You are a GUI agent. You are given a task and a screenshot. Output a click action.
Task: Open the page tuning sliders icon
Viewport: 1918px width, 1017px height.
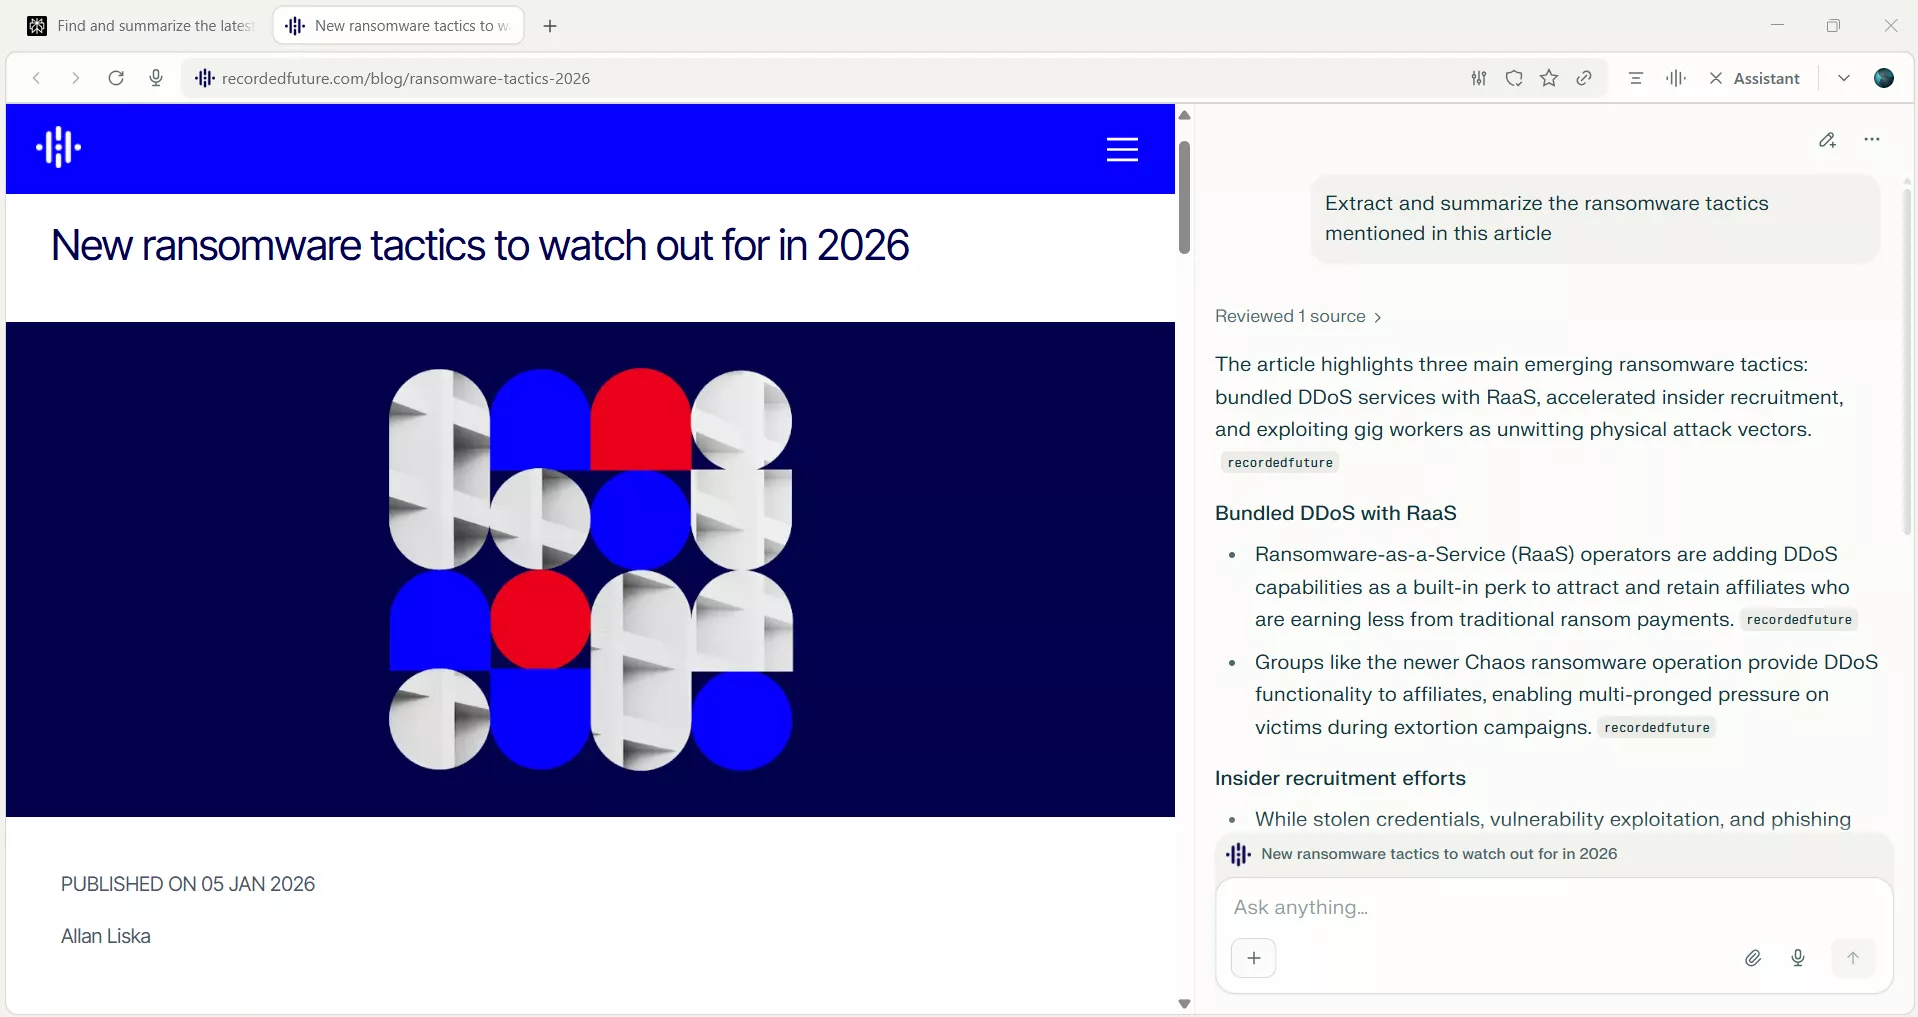coord(1479,78)
